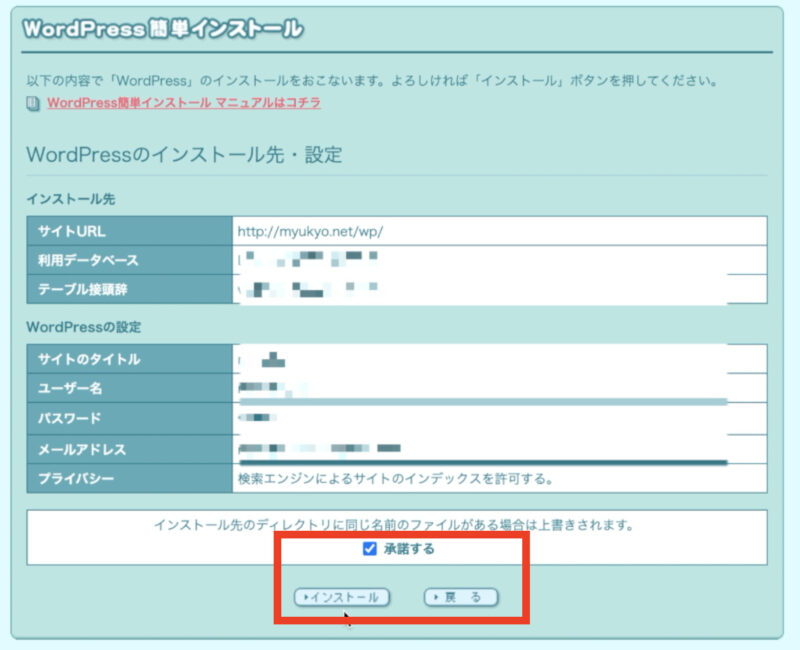Click the WordPressのインストール先・設定 heading
This screenshot has height=650, width=800.
pos(184,155)
